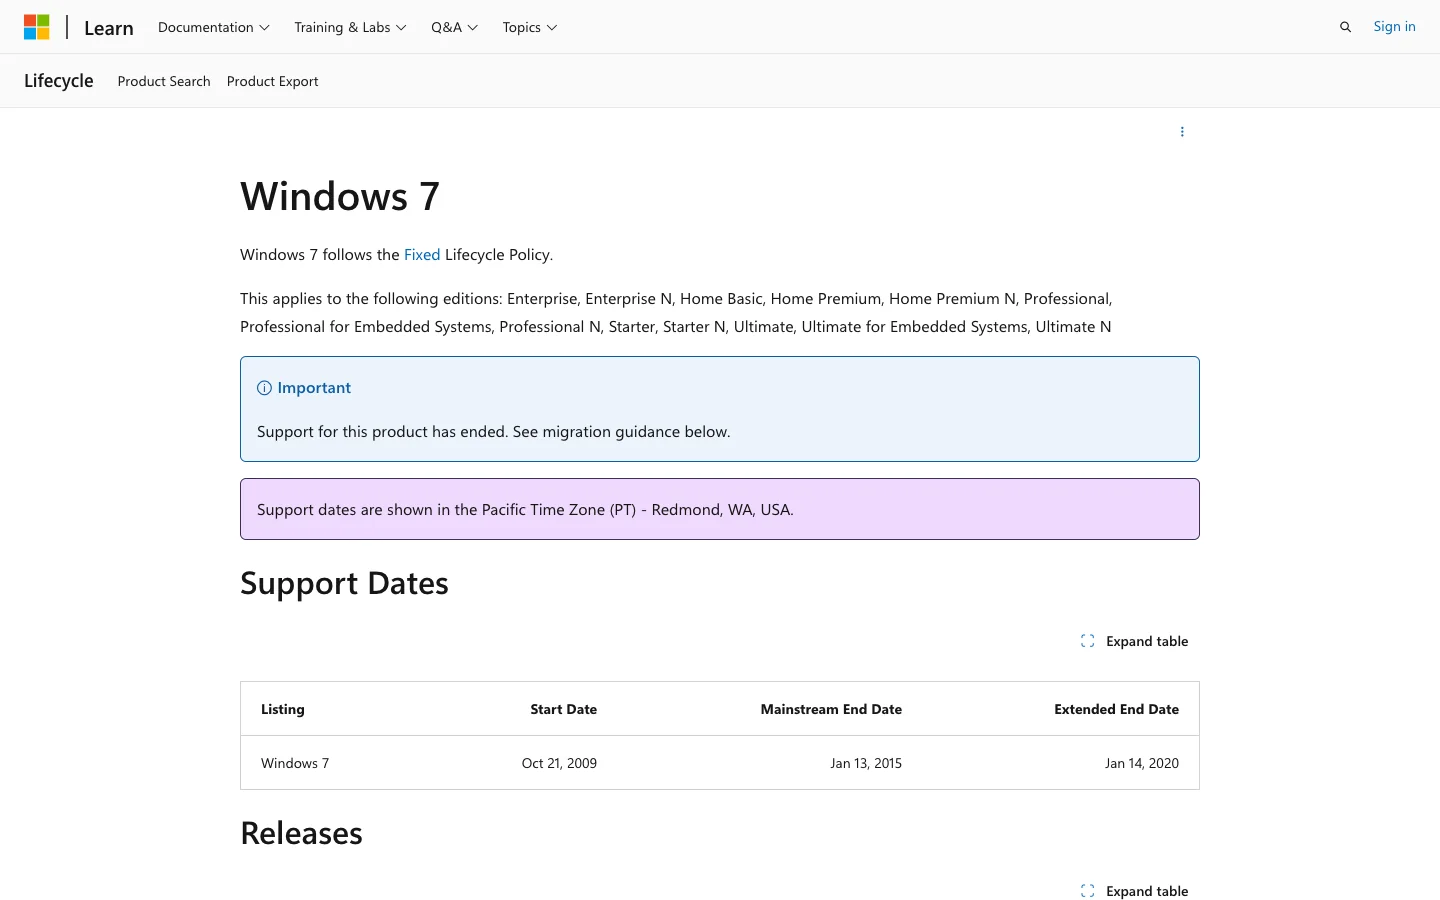Click the Support Dates heading
The width and height of the screenshot is (1440, 900).
click(x=344, y=583)
